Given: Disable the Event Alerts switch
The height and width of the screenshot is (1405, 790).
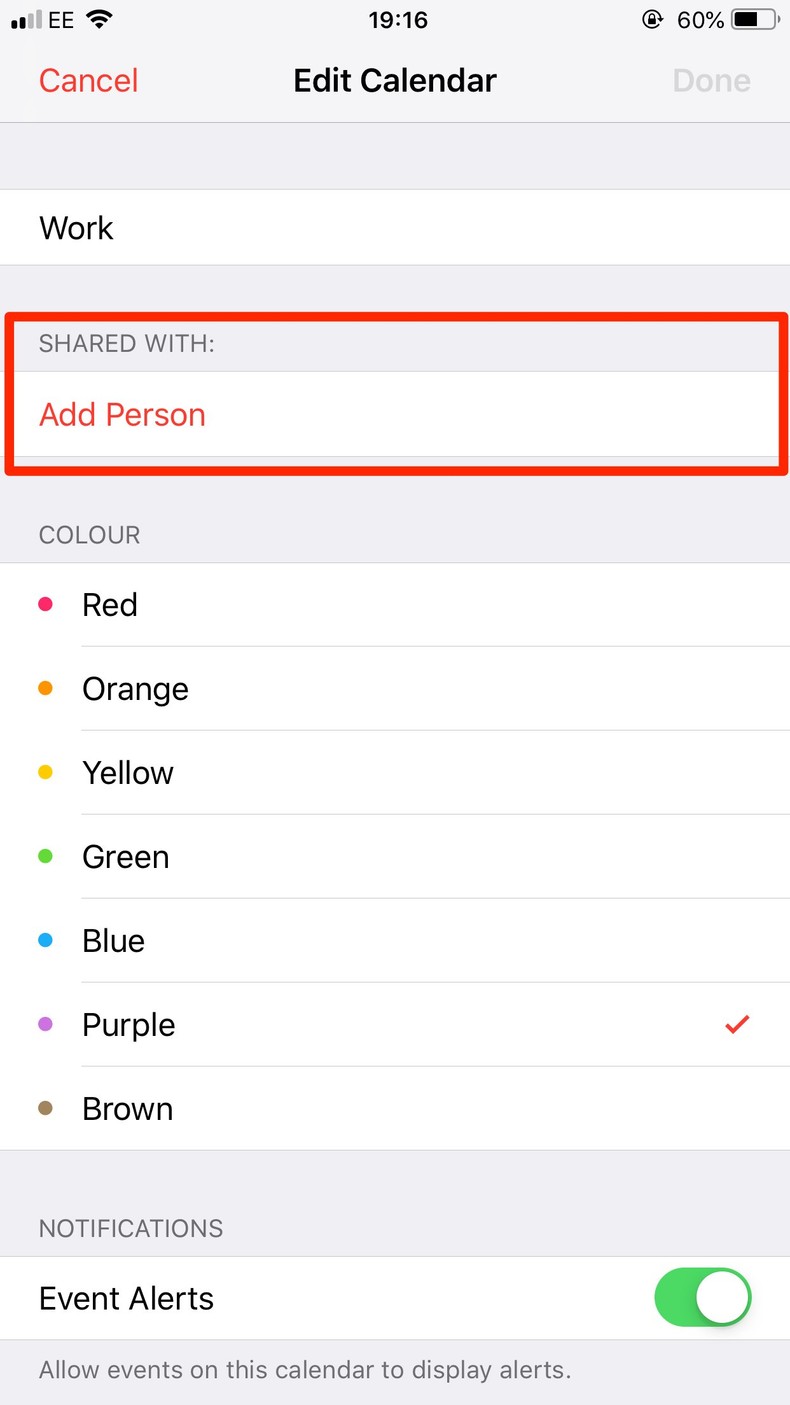Looking at the screenshot, I should pos(702,1298).
